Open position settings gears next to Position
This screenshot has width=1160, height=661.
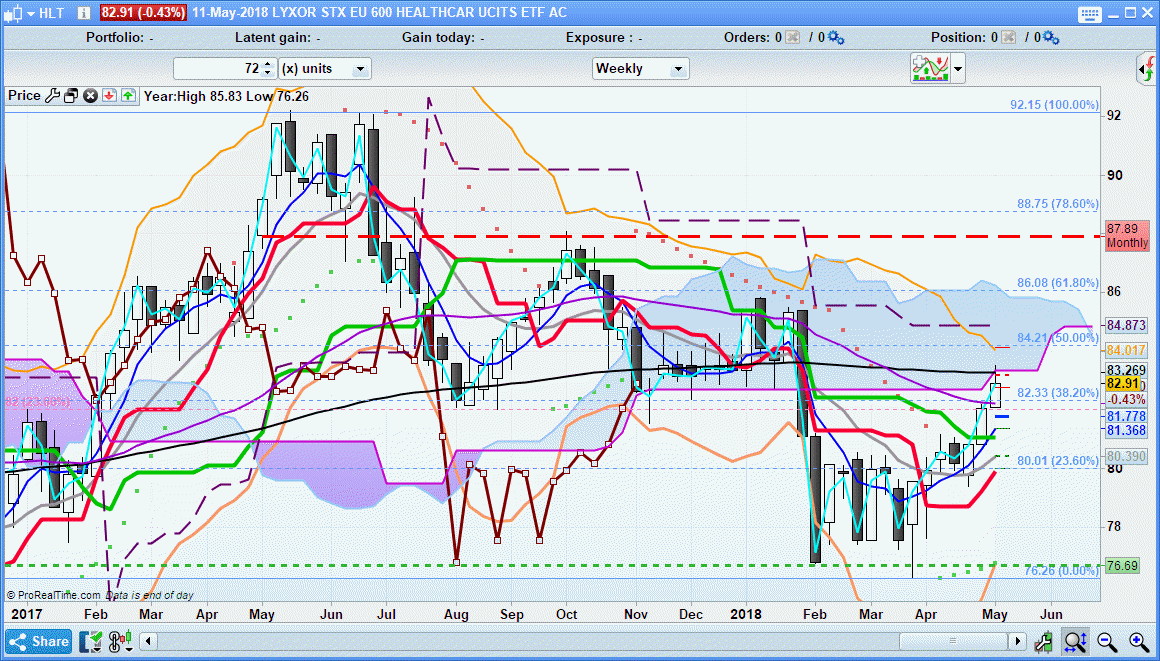point(1051,37)
